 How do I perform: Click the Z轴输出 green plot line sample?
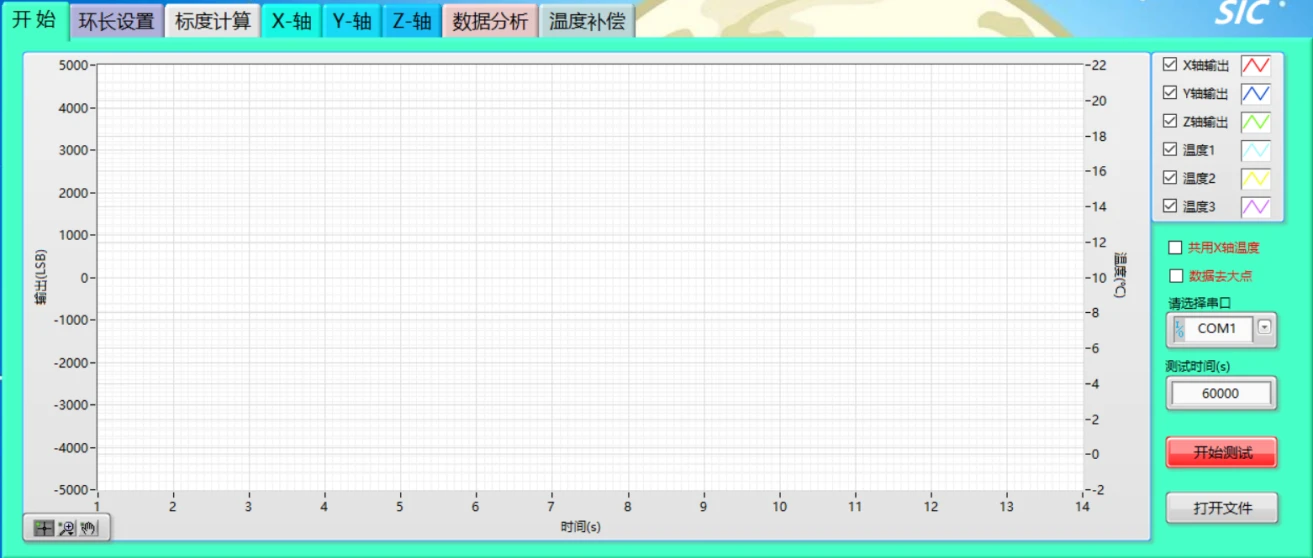coord(1256,122)
